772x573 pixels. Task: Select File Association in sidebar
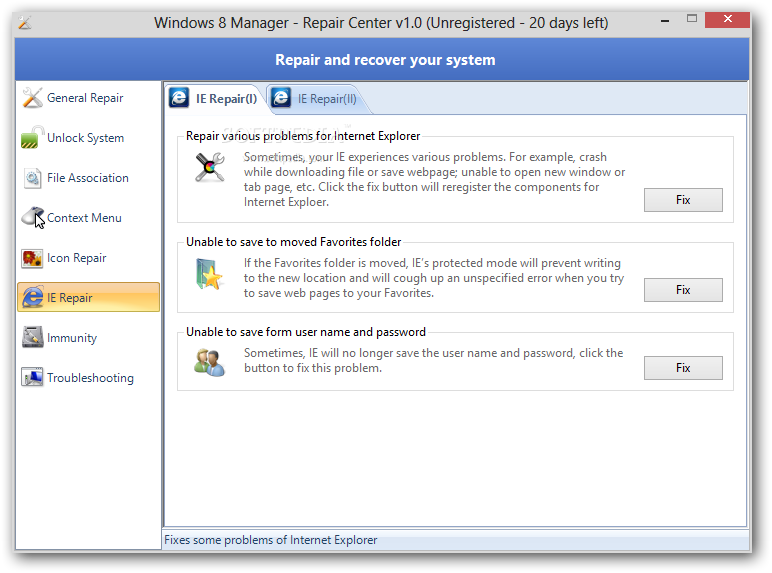(89, 178)
